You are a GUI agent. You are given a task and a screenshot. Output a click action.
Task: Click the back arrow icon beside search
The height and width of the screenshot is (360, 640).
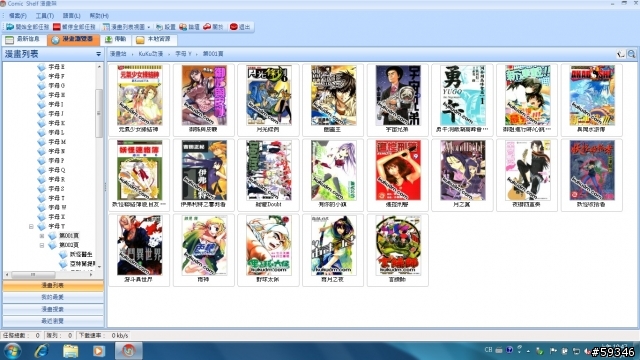pos(621,54)
